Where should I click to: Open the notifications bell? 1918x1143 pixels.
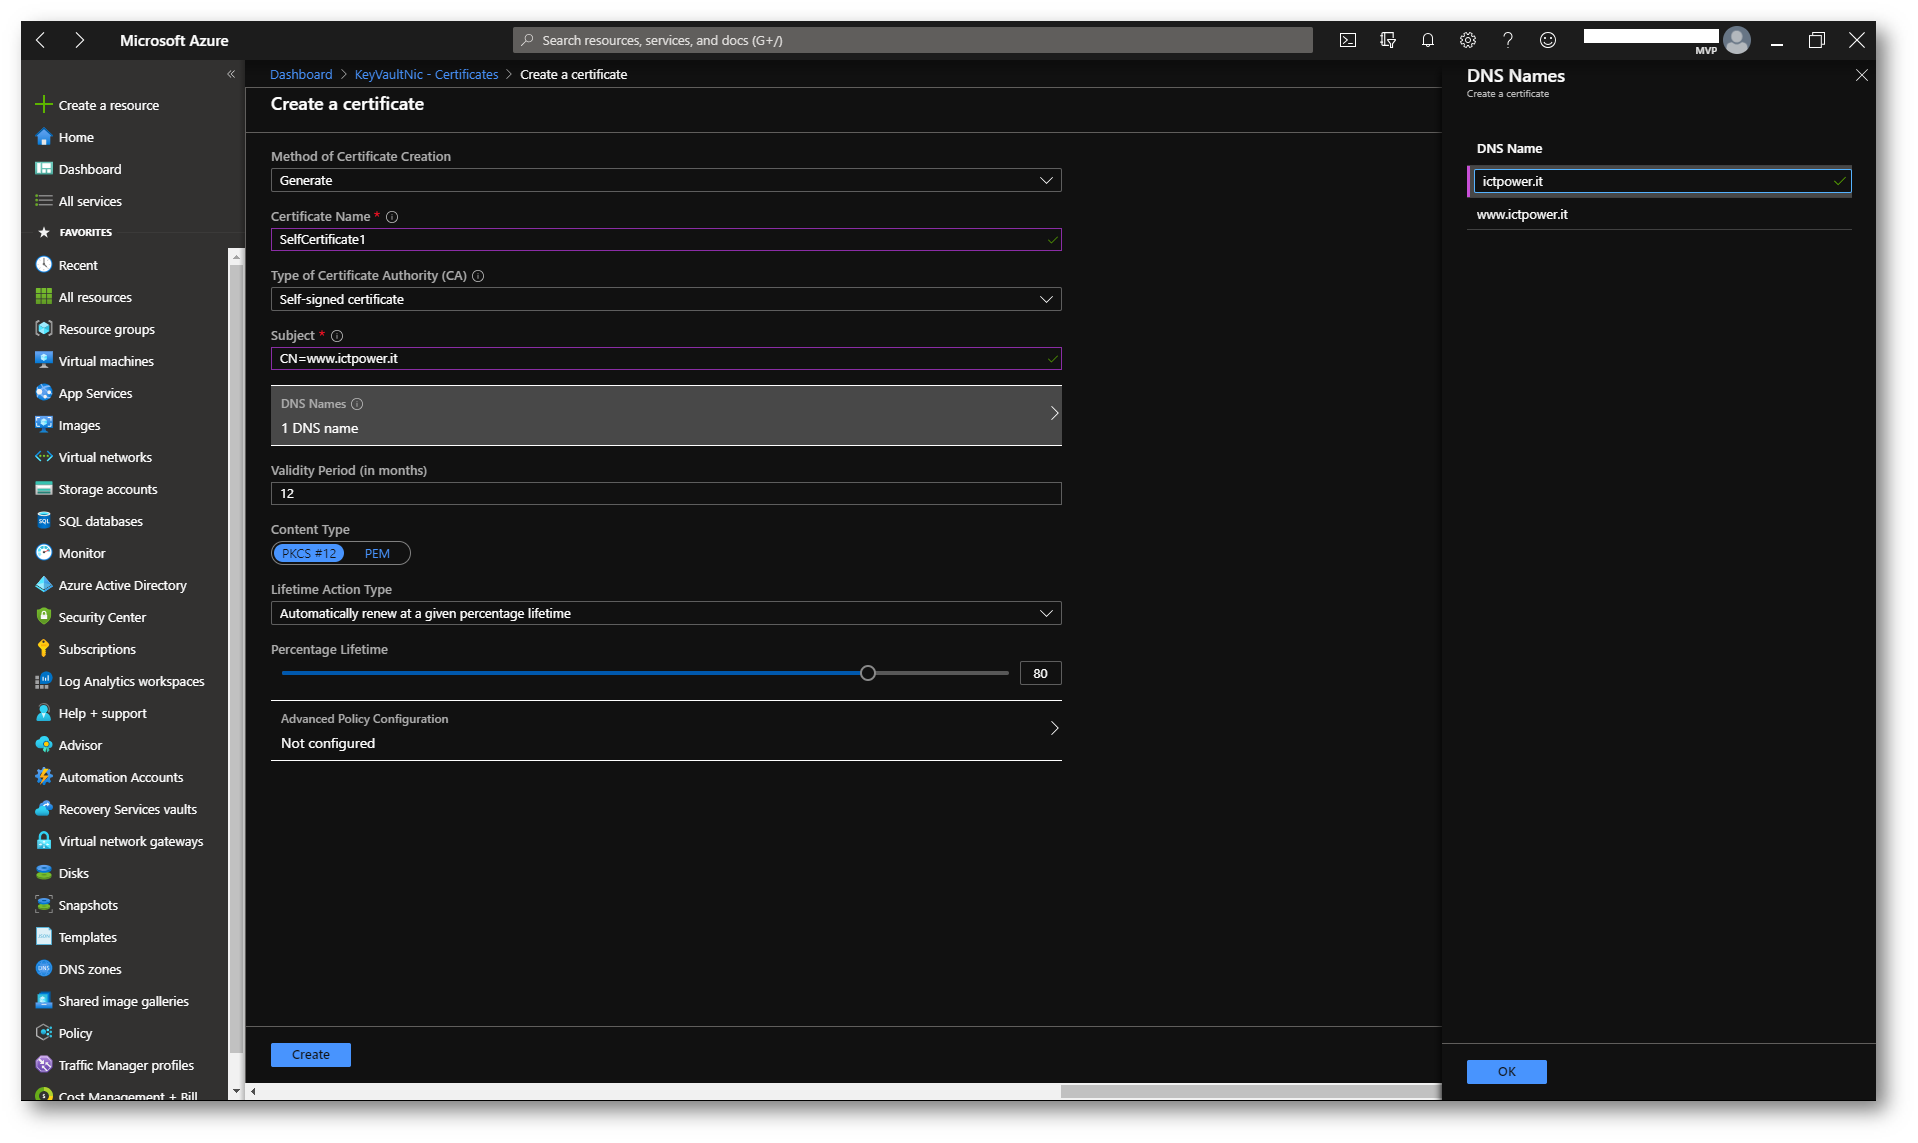coord(1427,40)
